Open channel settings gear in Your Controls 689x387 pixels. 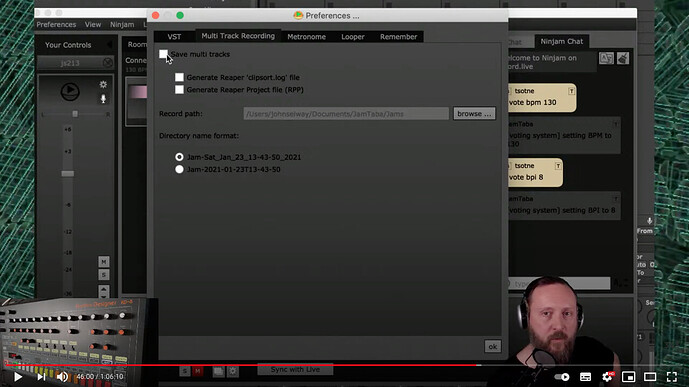[x=103, y=84]
